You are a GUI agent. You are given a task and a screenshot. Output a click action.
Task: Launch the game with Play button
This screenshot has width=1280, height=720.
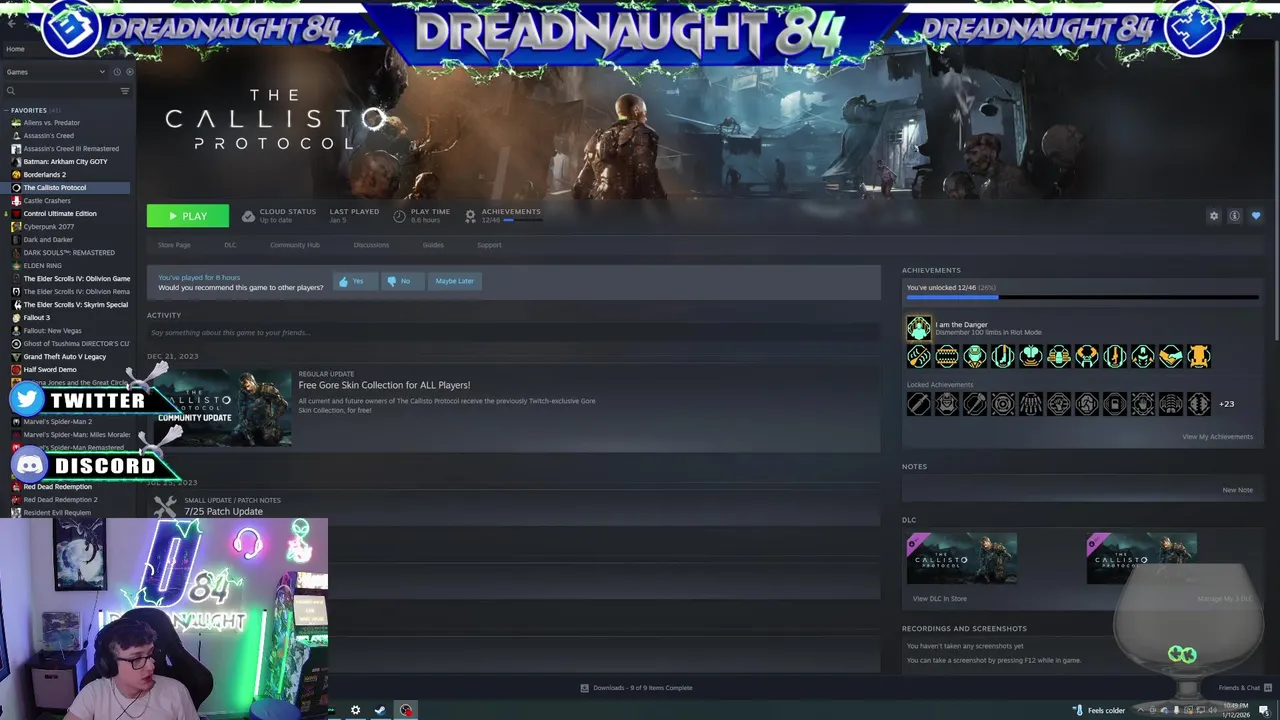[188, 216]
